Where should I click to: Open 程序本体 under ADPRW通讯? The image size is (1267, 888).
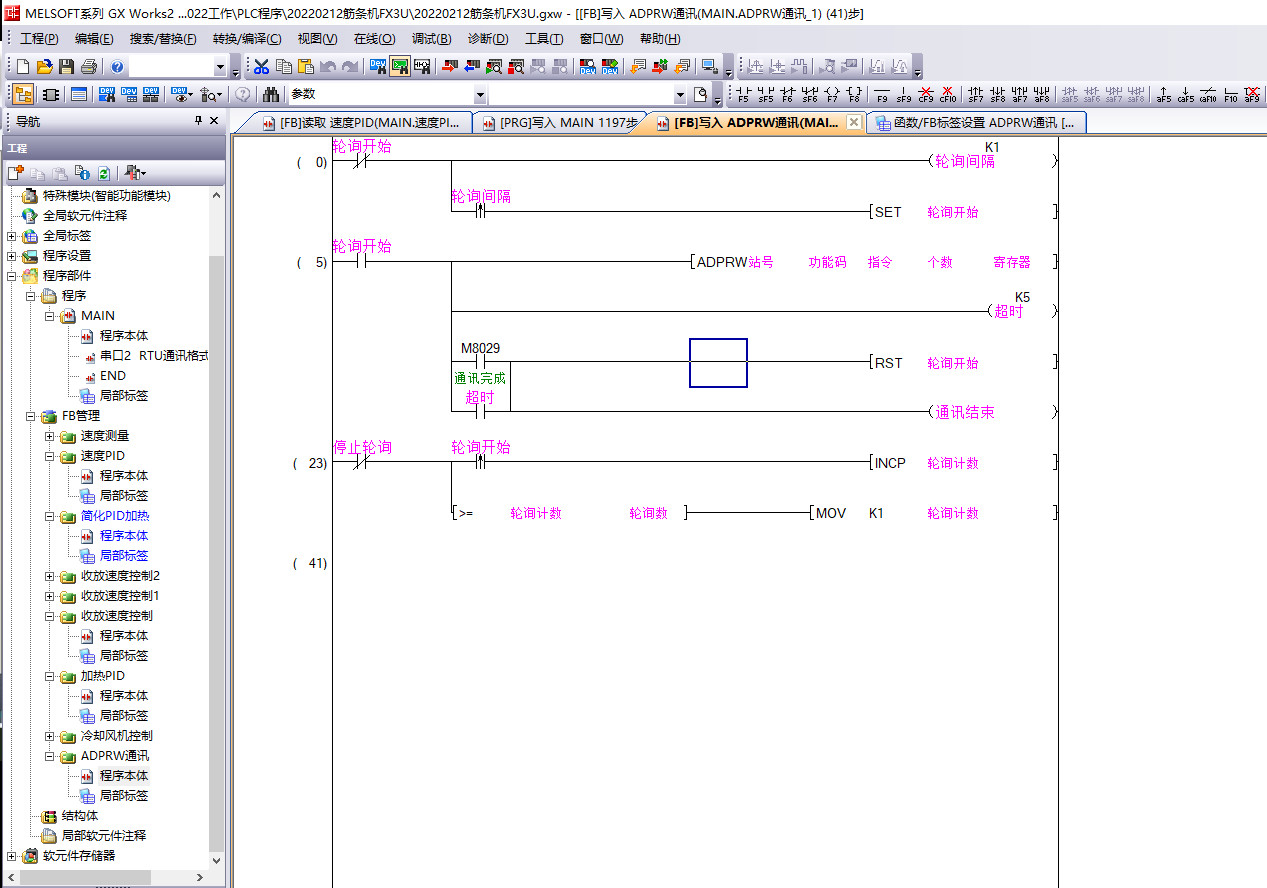[x=123, y=776]
